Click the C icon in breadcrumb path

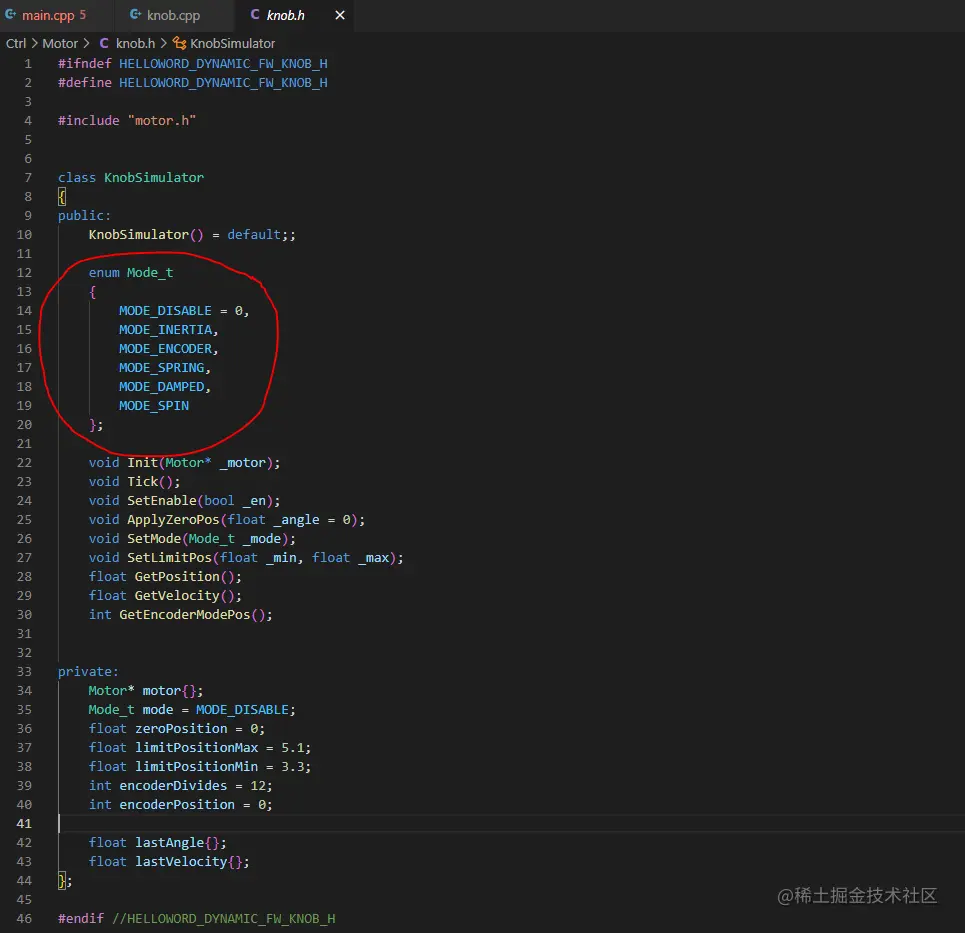[x=104, y=43]
